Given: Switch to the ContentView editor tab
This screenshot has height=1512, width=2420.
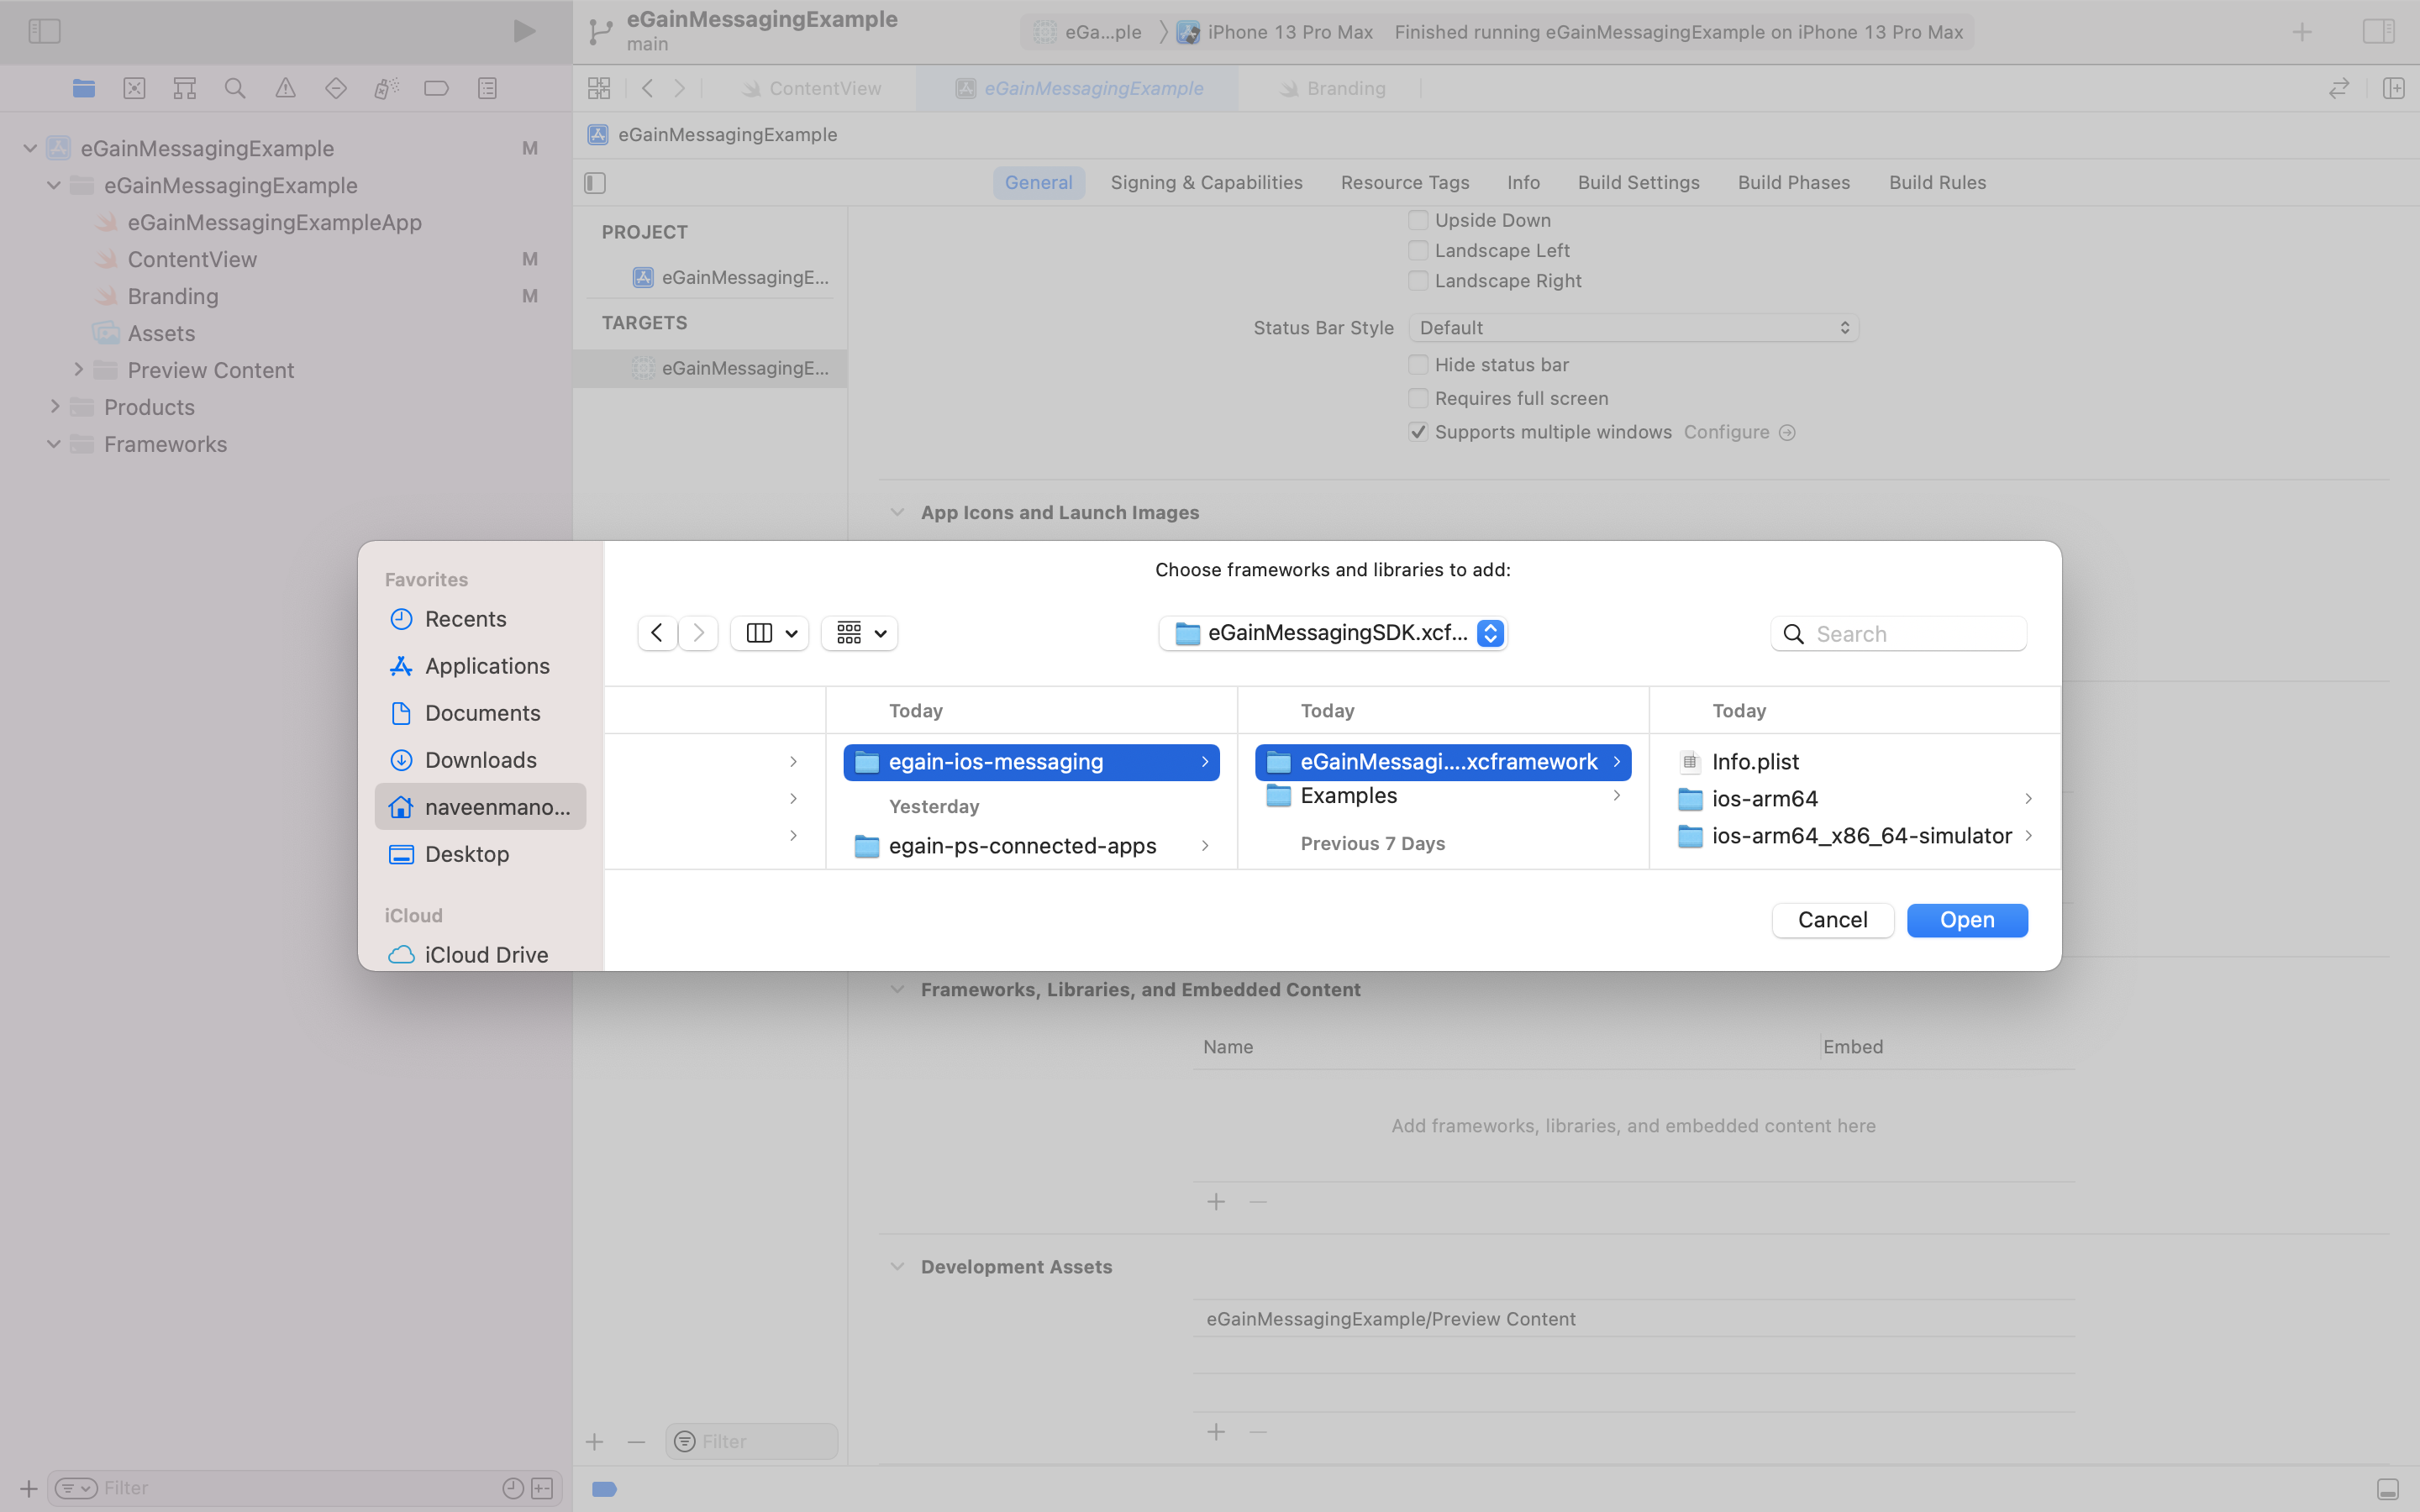Looking at the screenshot, I should coord(812,88).
